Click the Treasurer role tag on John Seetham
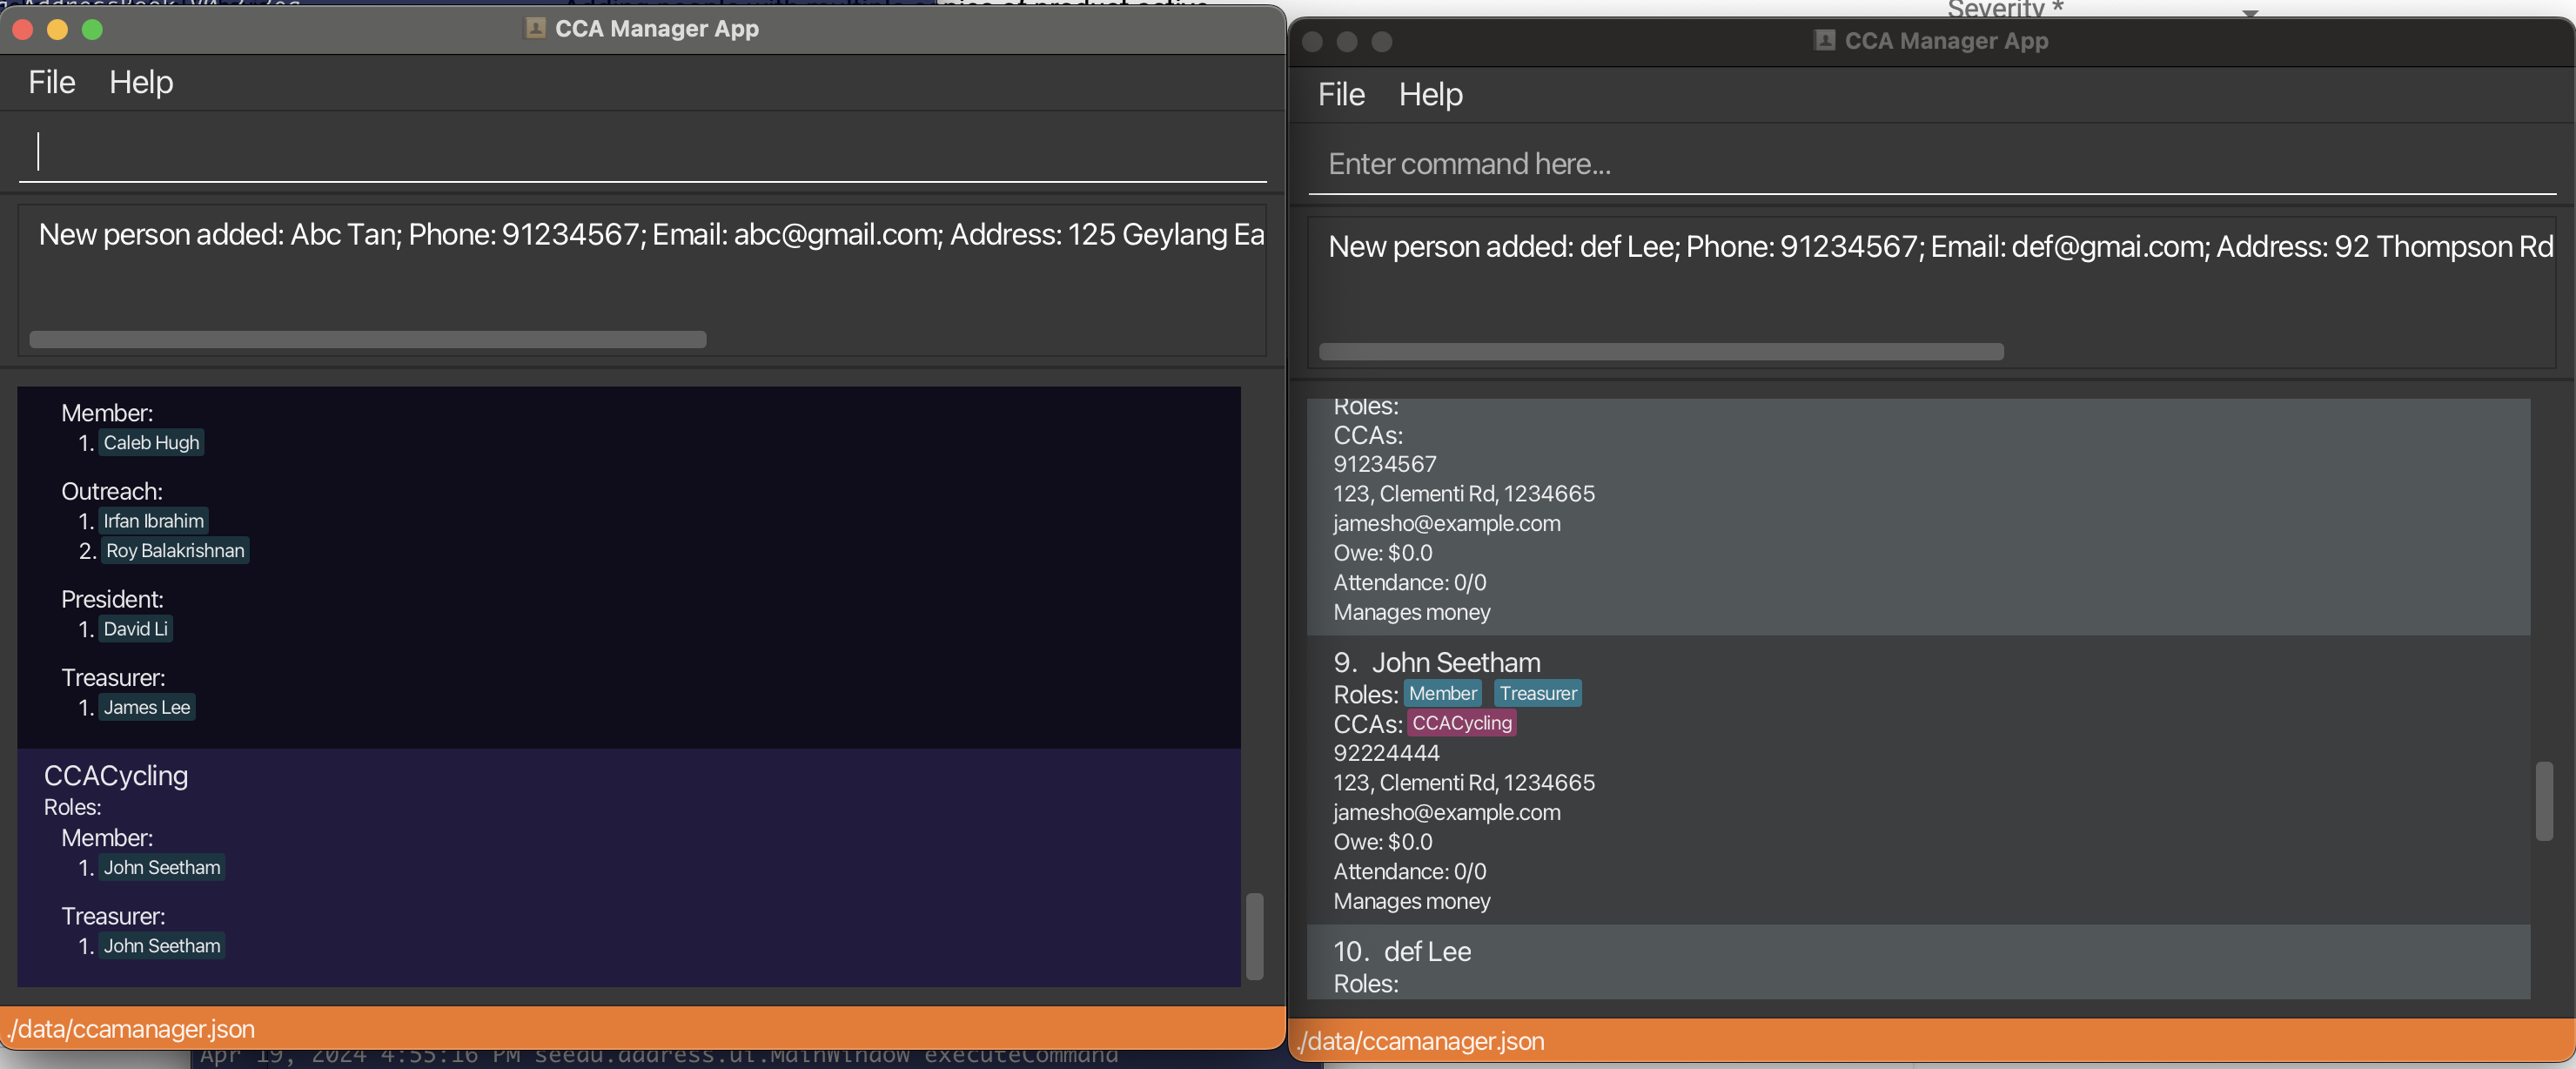Viewport: 2576px width, 1069px height. coord(1537,693)
